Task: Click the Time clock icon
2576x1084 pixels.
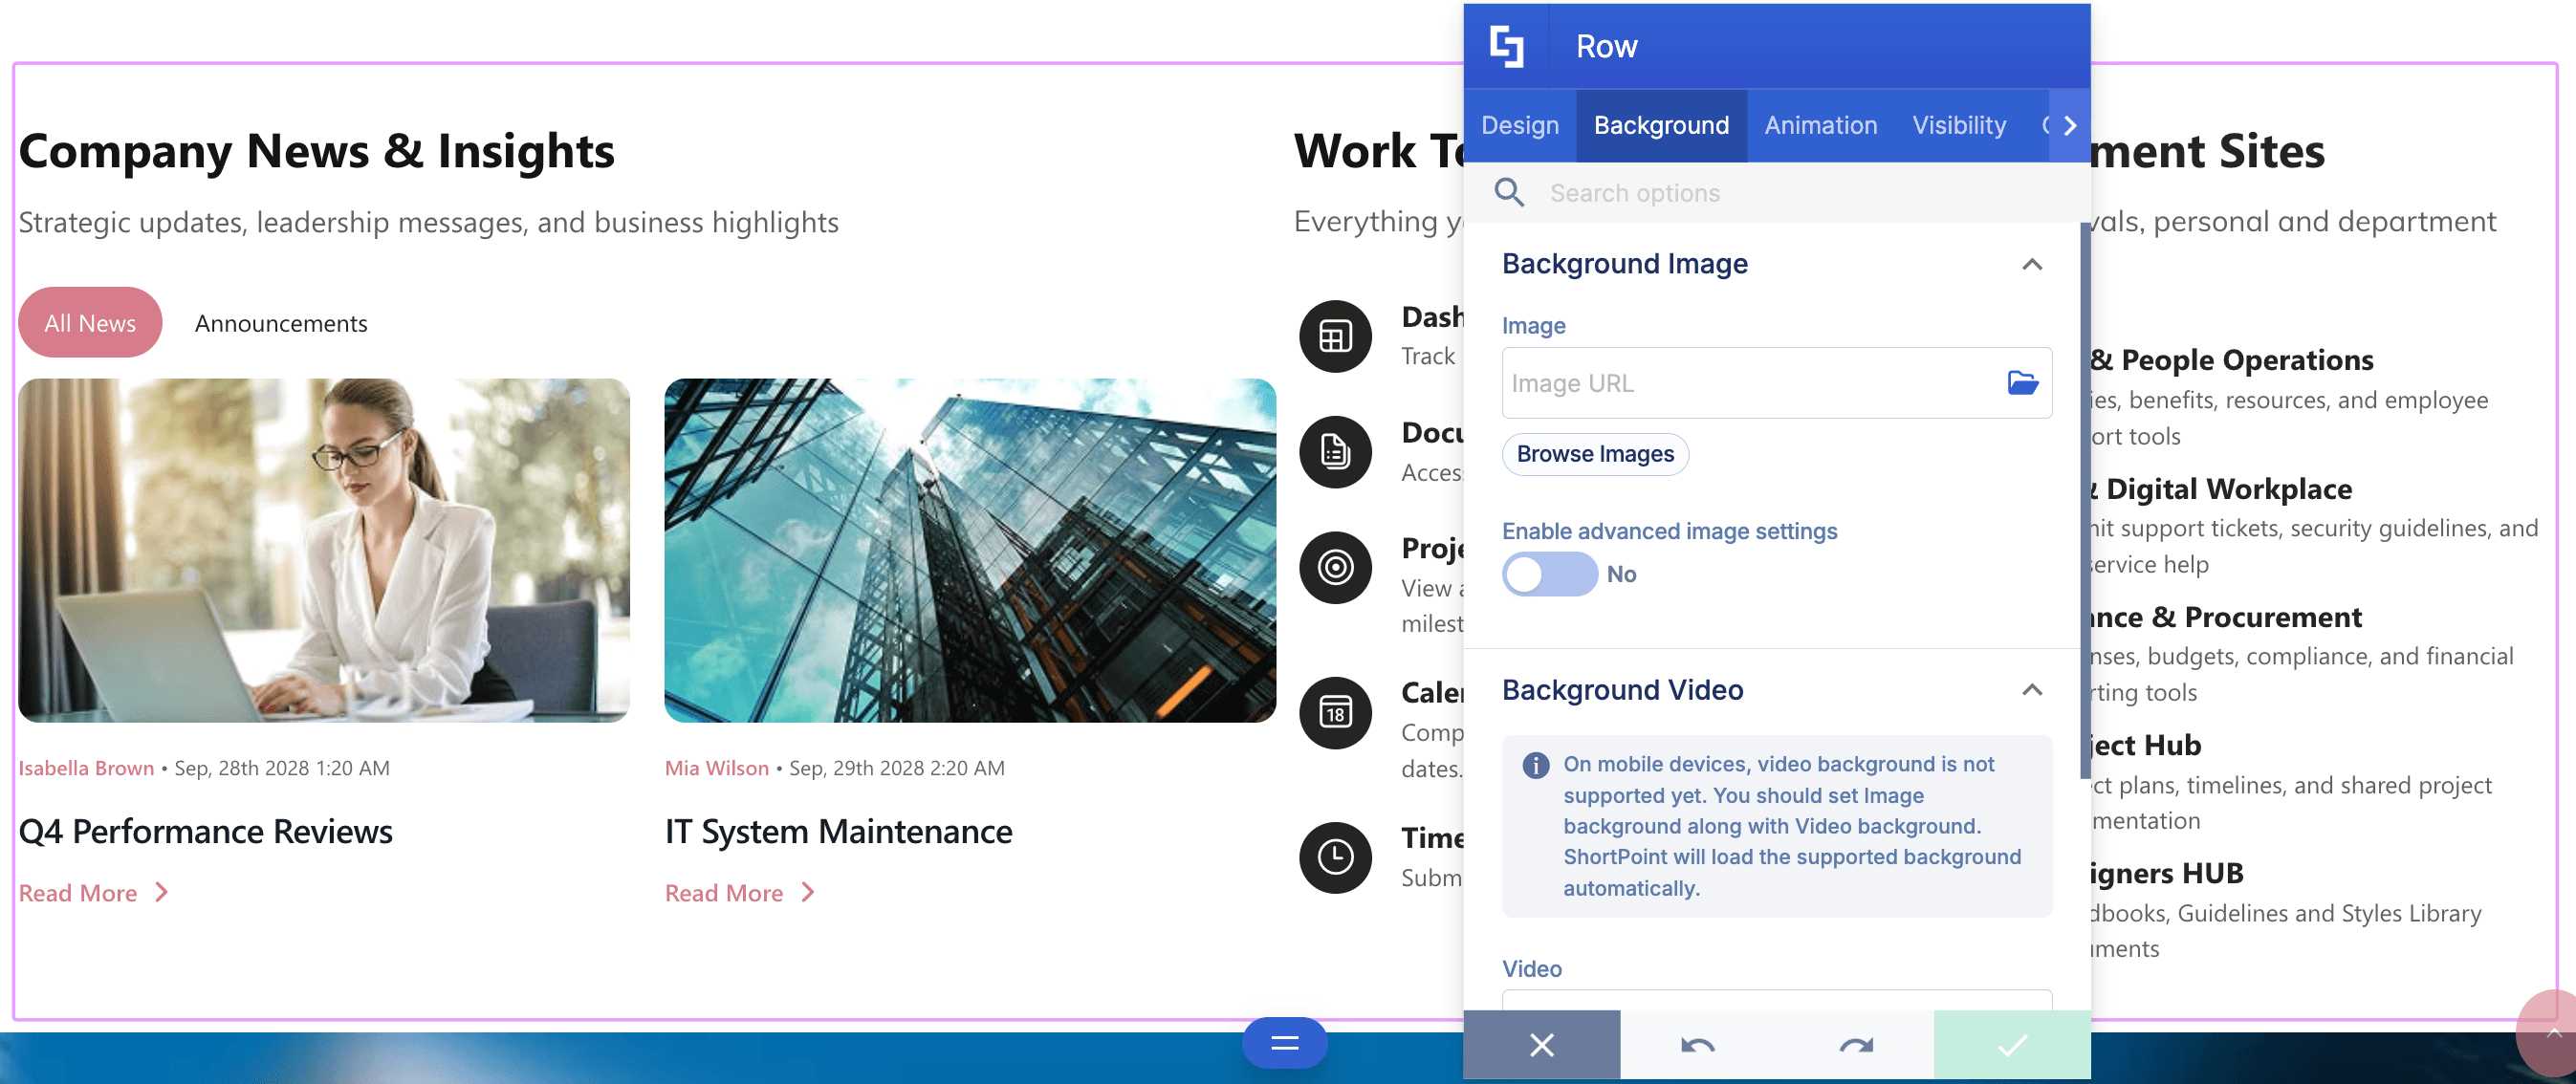Action: coord(1335,857)
